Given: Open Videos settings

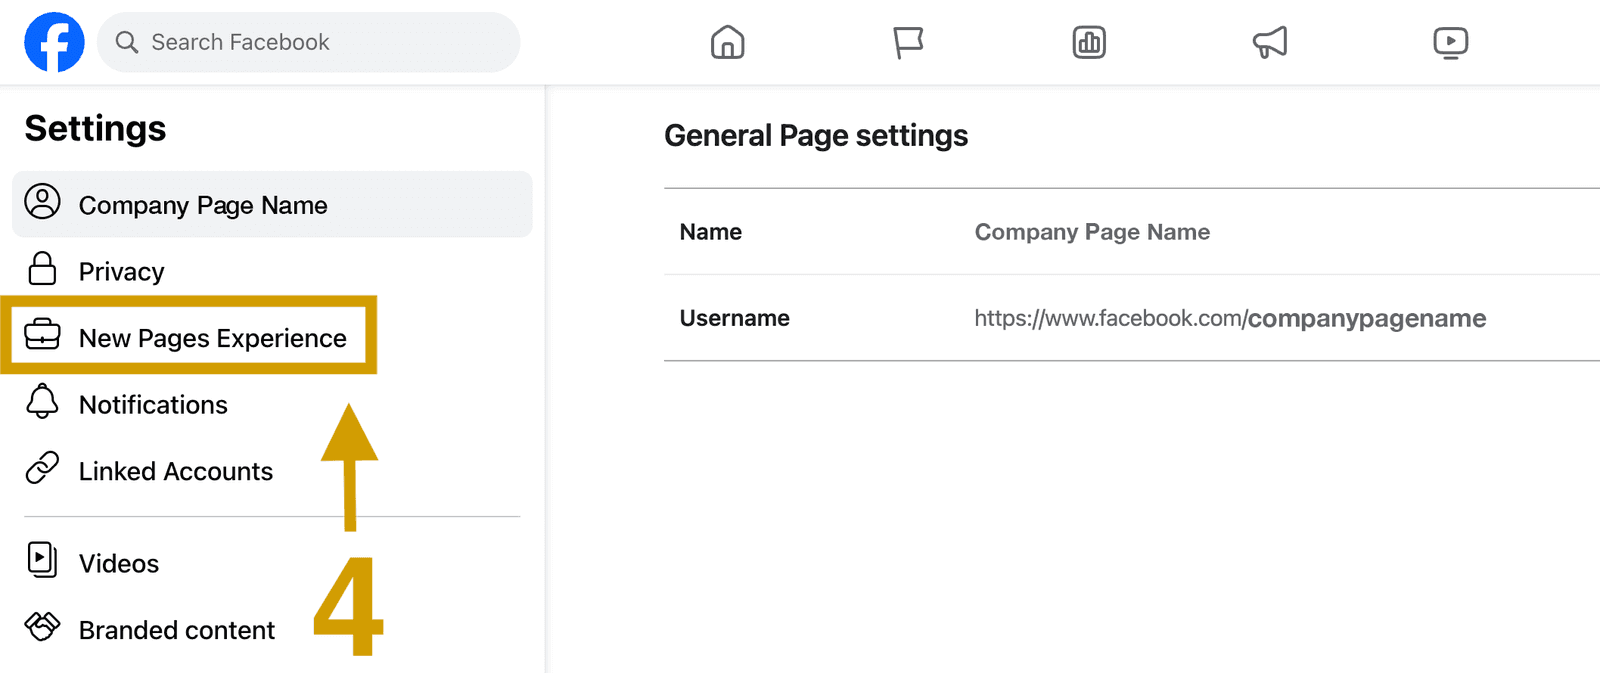Looking at the screenshot, I should 119,564.
